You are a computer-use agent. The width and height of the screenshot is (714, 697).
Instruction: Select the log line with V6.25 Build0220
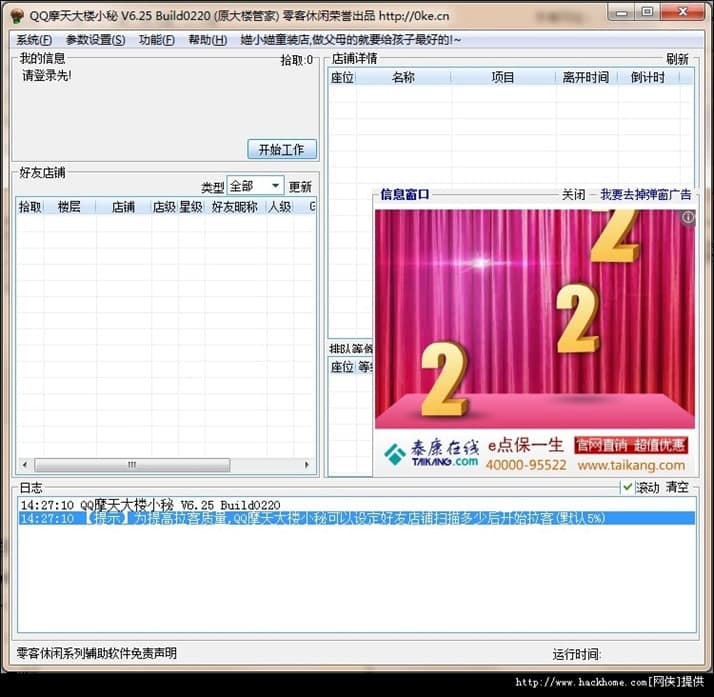click(x=357, y=505)
